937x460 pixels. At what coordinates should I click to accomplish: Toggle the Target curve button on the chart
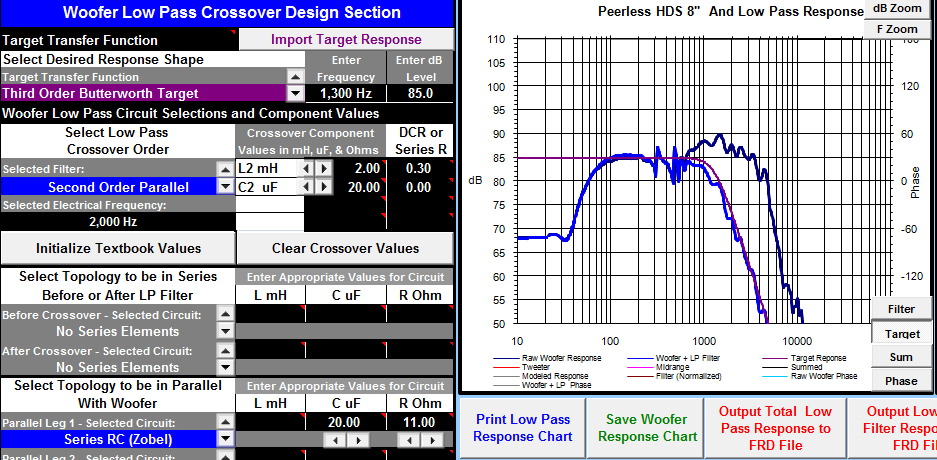click(902, 333)
